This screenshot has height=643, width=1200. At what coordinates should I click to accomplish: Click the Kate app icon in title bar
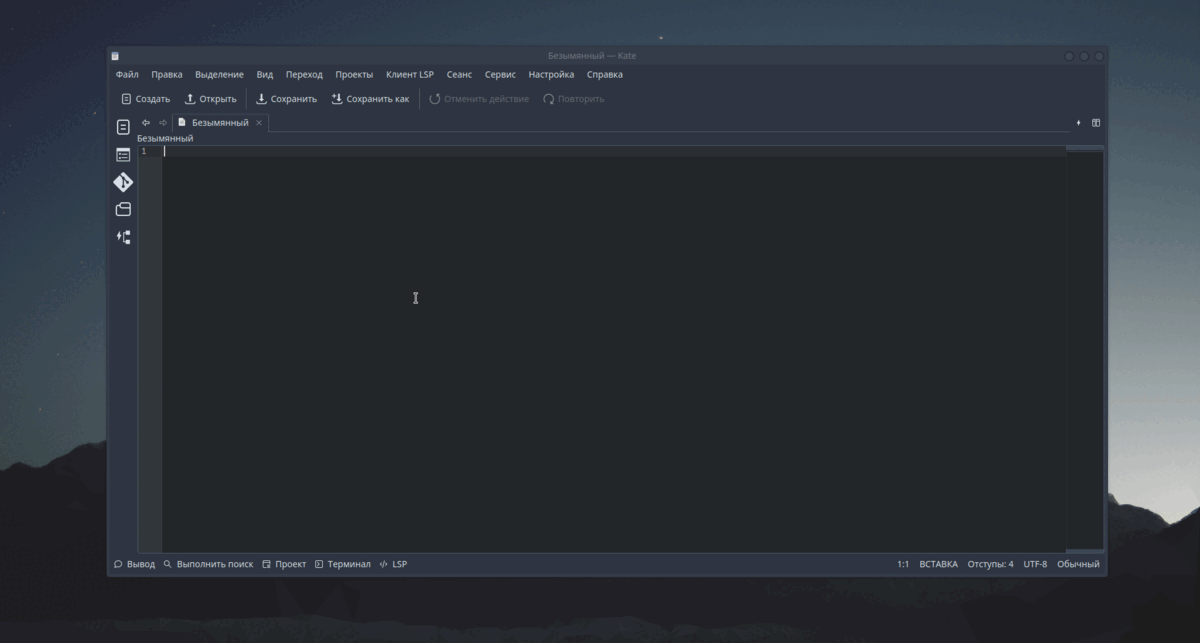(x=115, y=56)
